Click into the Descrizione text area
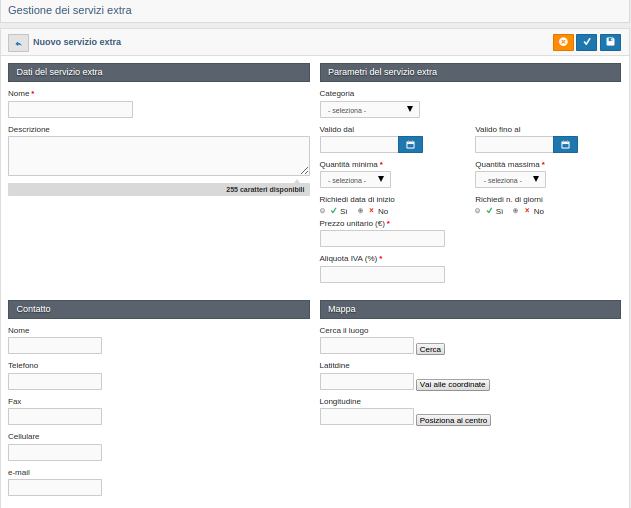This screenshot has width=631, height=508. 158,156
